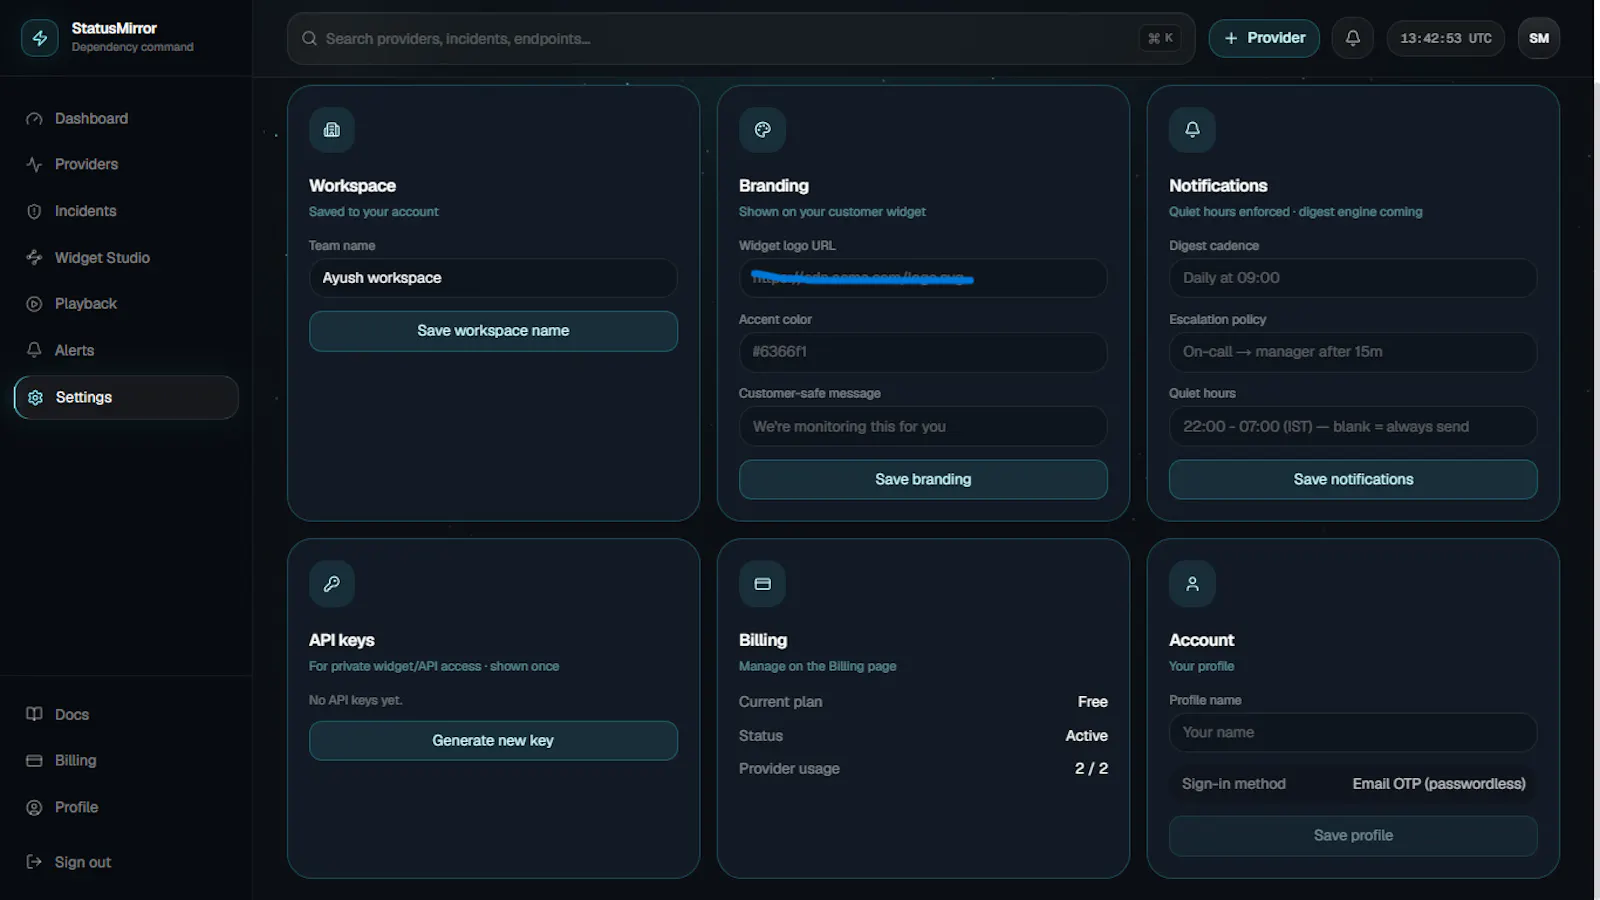Open Dashboard from the sidebar
1600x900 pixels.
(x=126, y=119)
